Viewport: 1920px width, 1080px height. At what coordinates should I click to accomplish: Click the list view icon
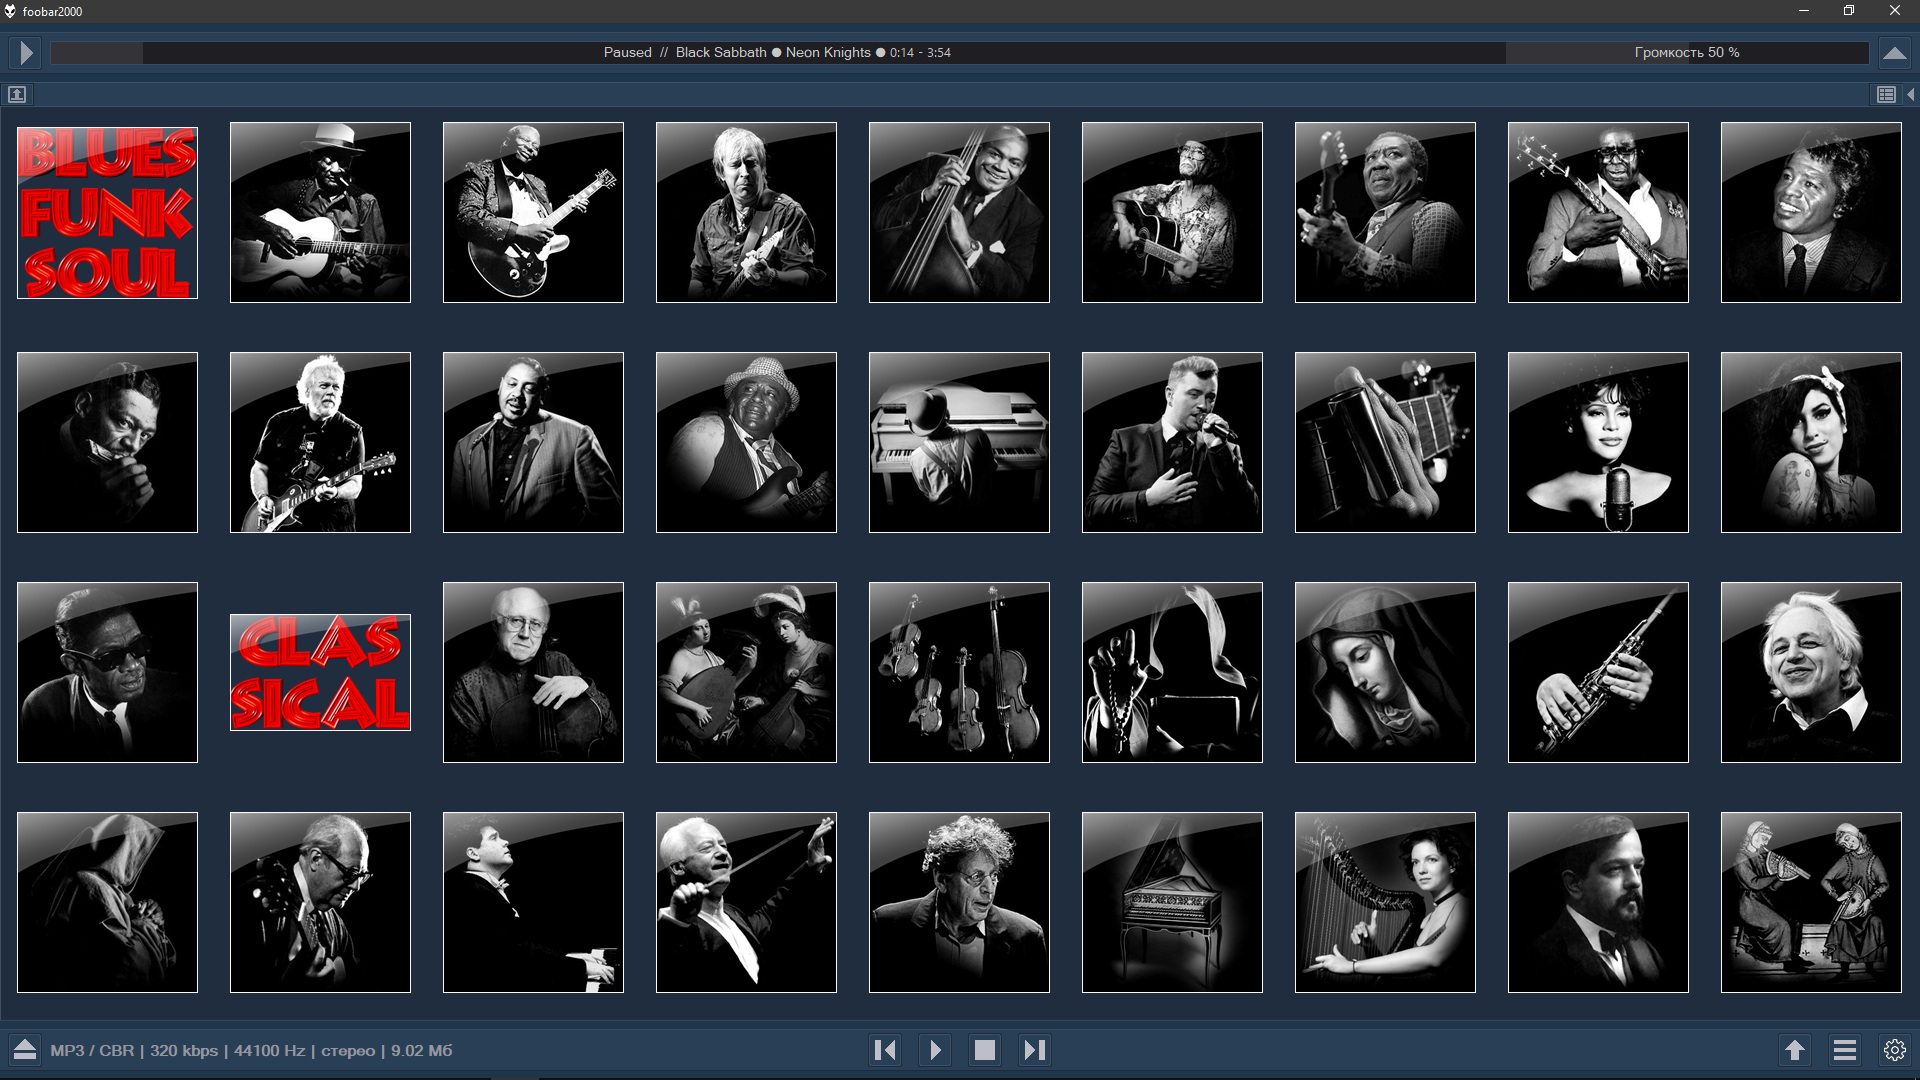1886,94
